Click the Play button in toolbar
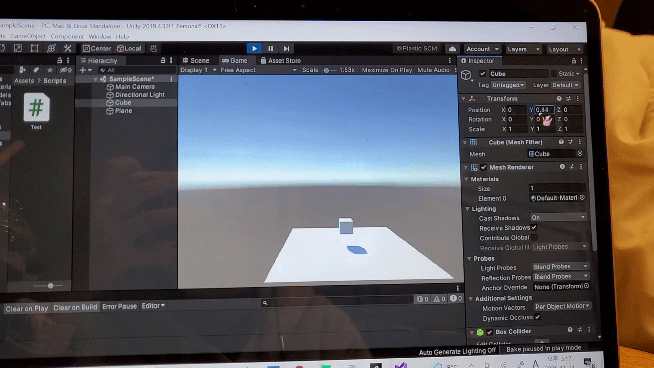The height and width of the screenshot is (368, 654). pyautogui.click(x=254, y=48)
